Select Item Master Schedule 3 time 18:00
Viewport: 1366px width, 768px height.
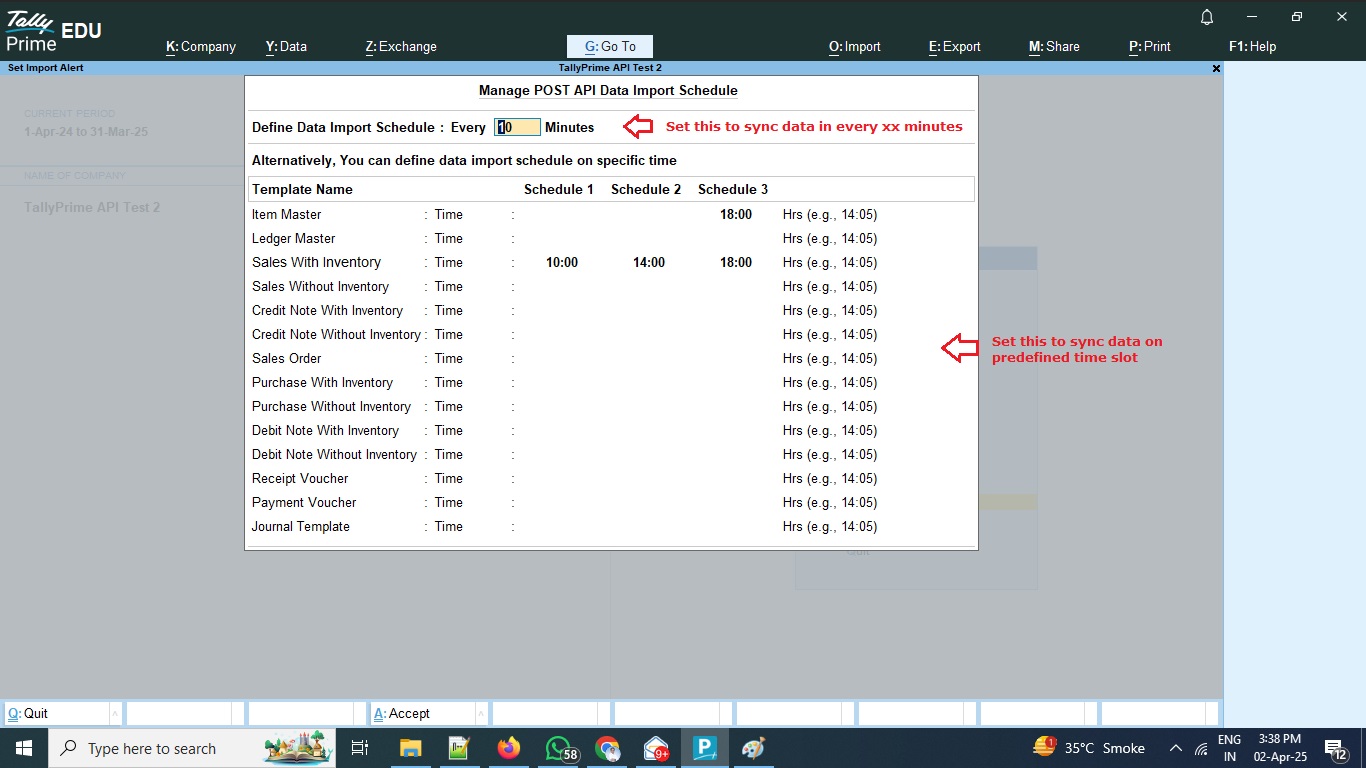point(736,214)
